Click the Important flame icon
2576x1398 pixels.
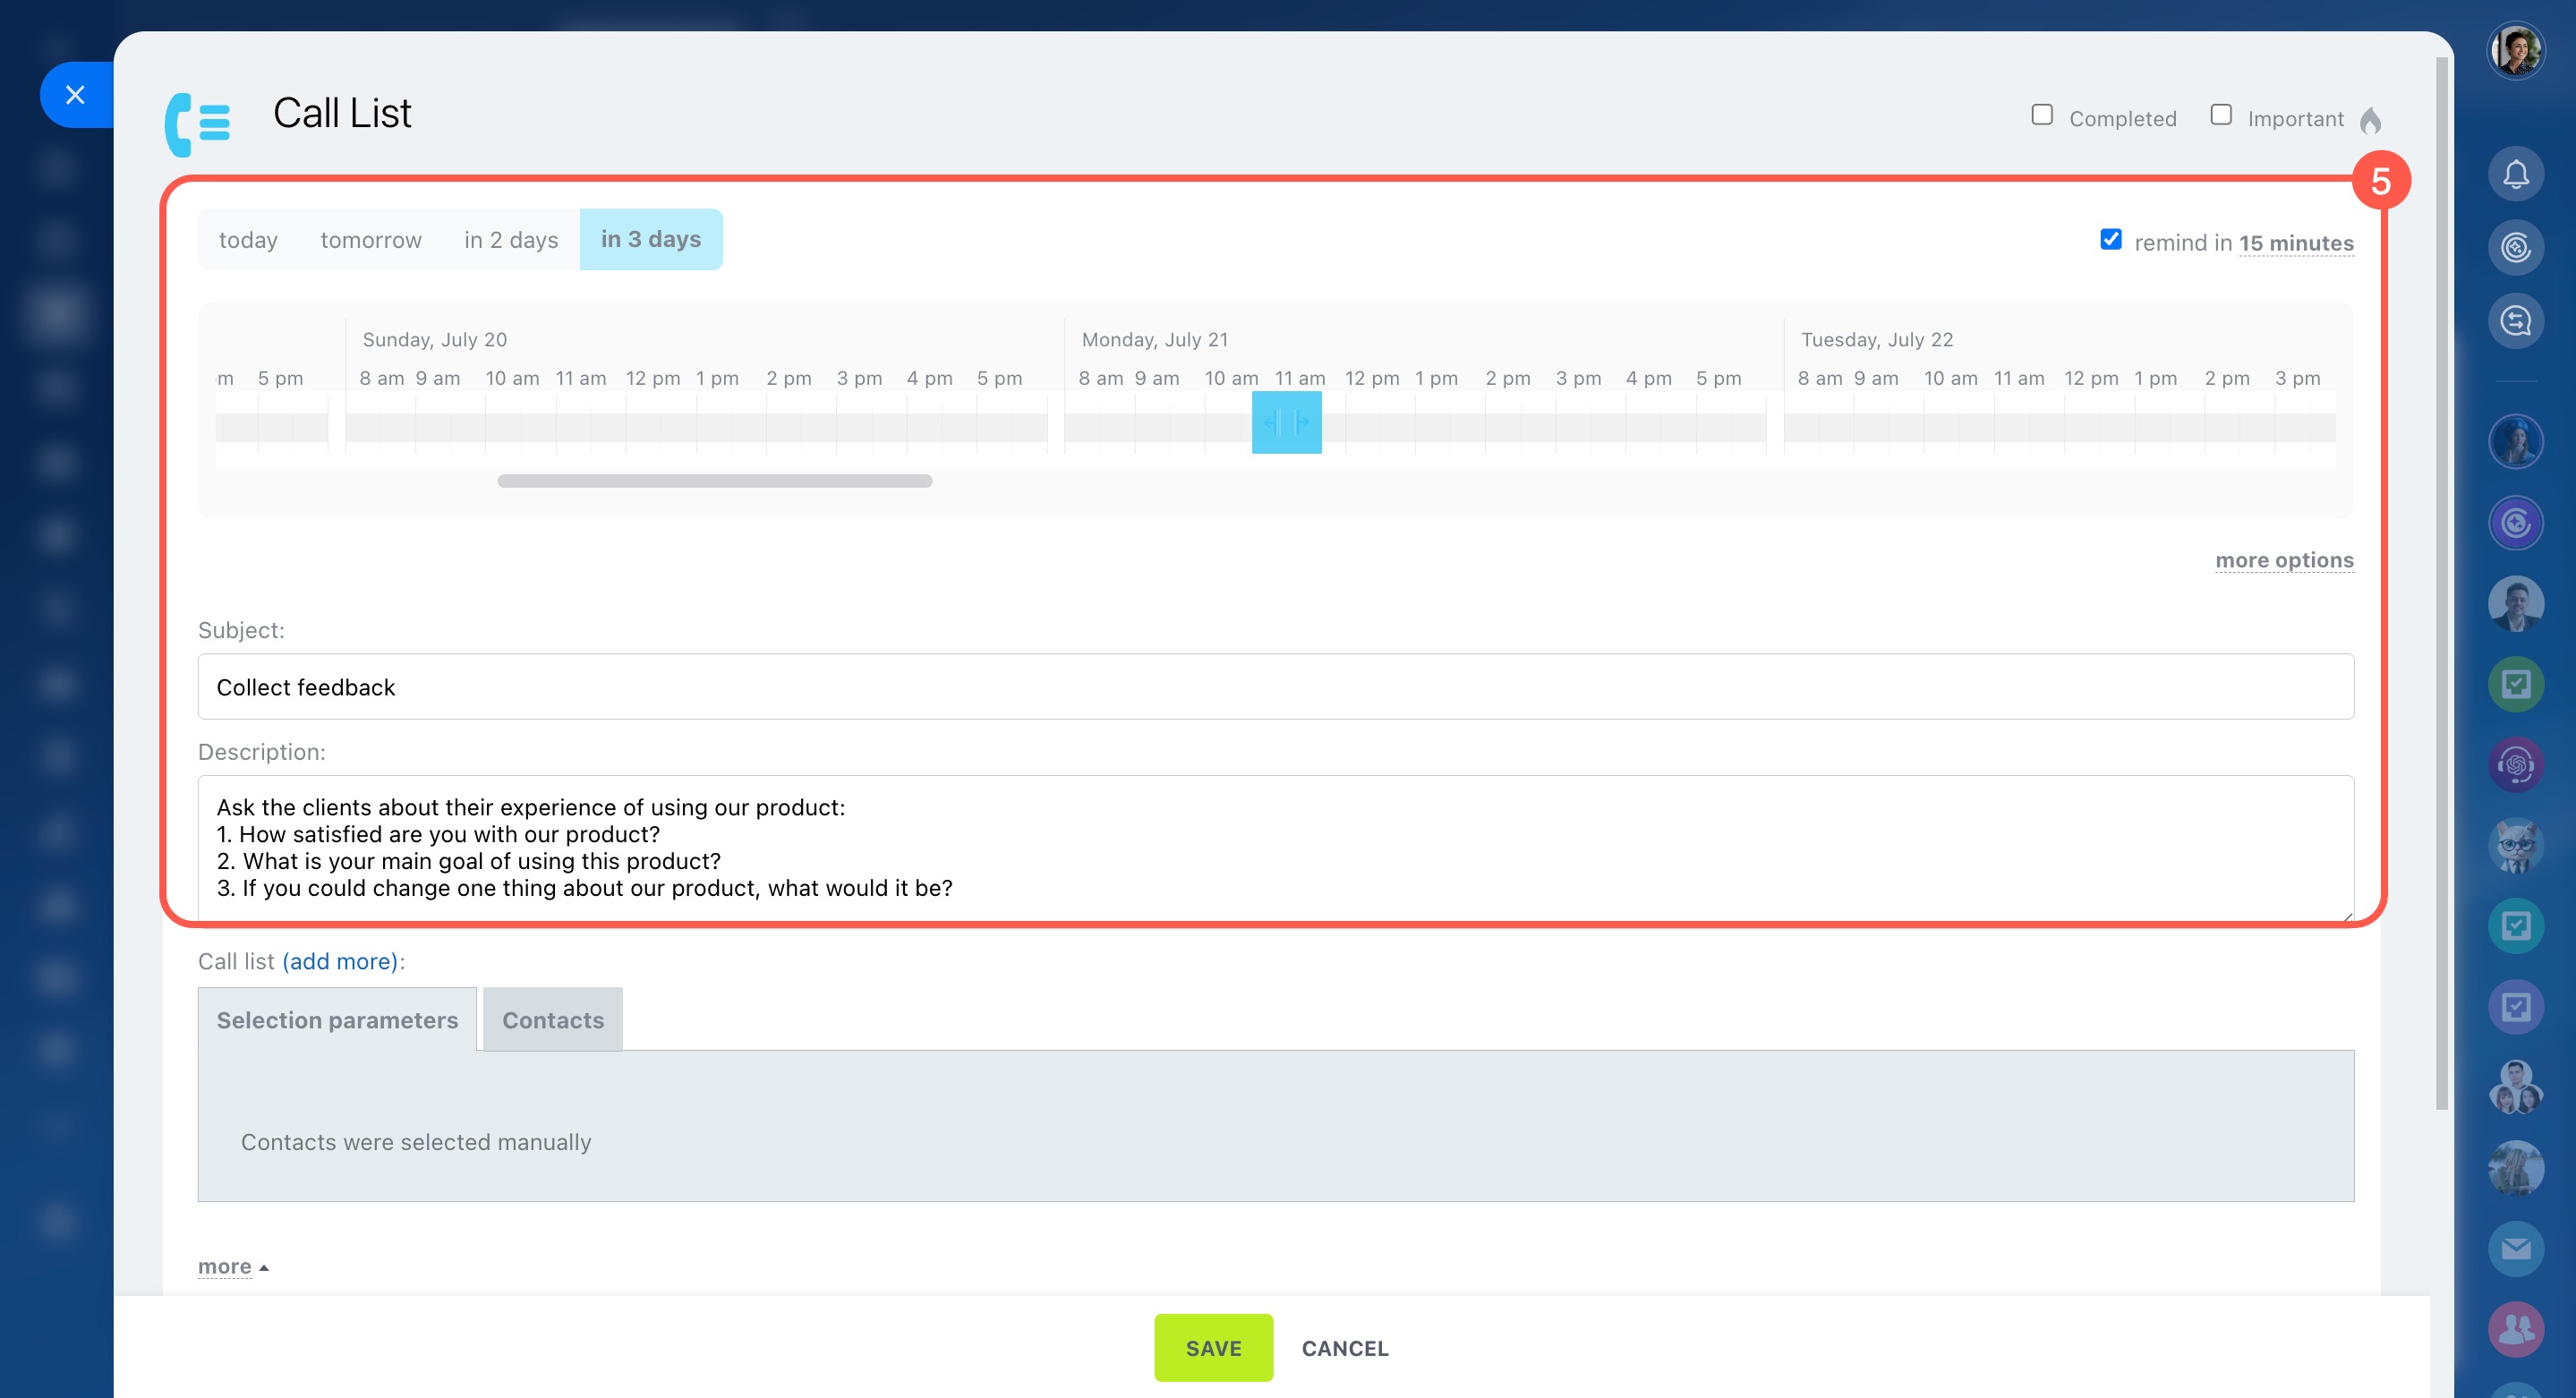click(x=2370, y=121)
